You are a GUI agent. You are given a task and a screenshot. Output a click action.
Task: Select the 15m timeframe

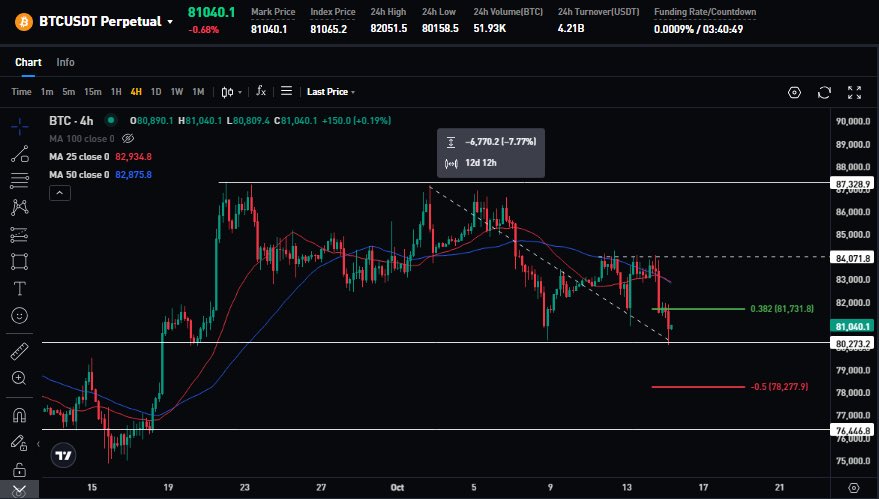coord(92,91)
